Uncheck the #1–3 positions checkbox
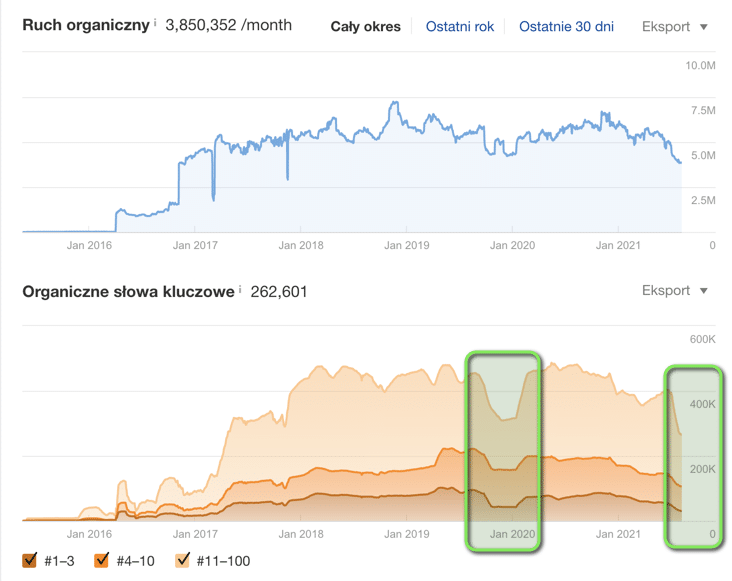This screenshot has height=581, width=732. tap(30, 561)
